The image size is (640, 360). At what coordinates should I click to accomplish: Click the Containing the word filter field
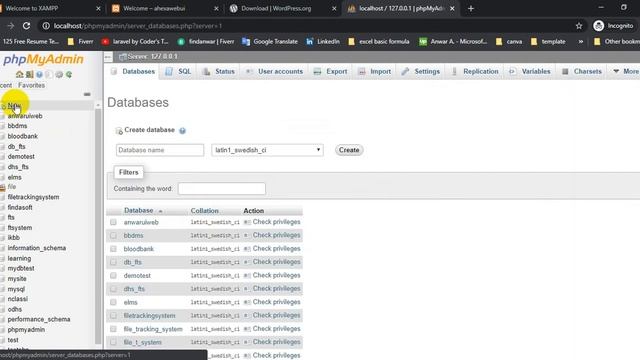[x=222, y=189]
